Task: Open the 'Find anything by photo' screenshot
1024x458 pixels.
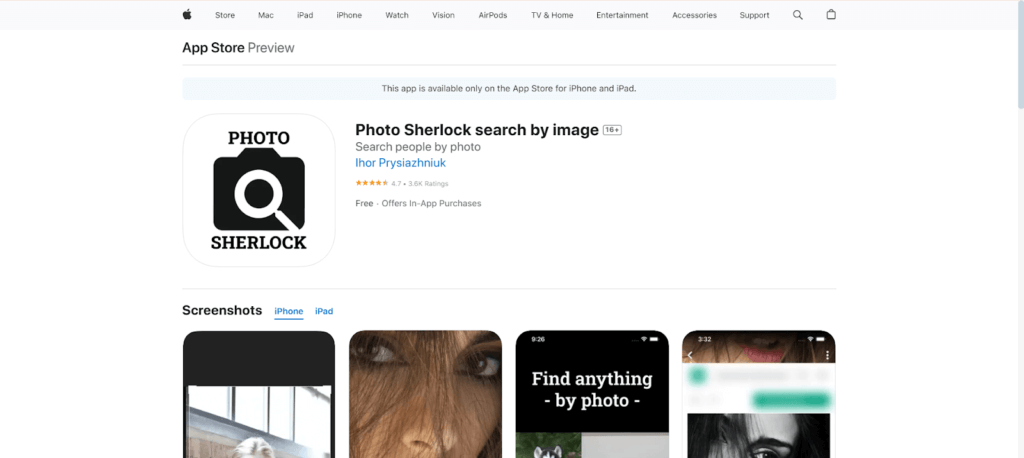Action: pos(592,393)
